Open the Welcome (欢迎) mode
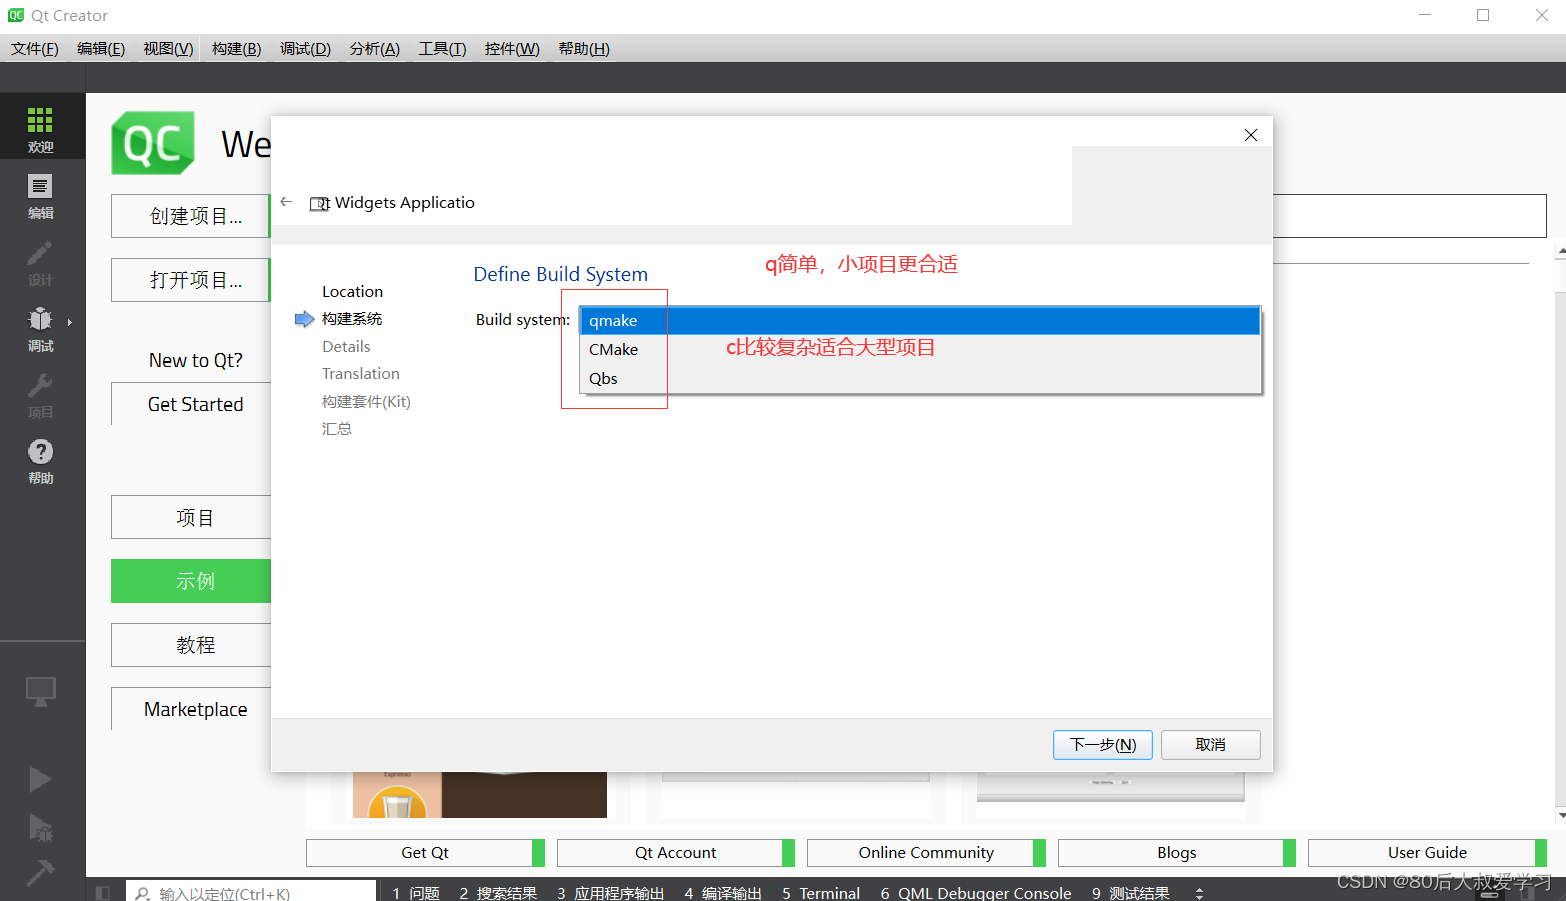The image size is (1566, 901). 40,127
